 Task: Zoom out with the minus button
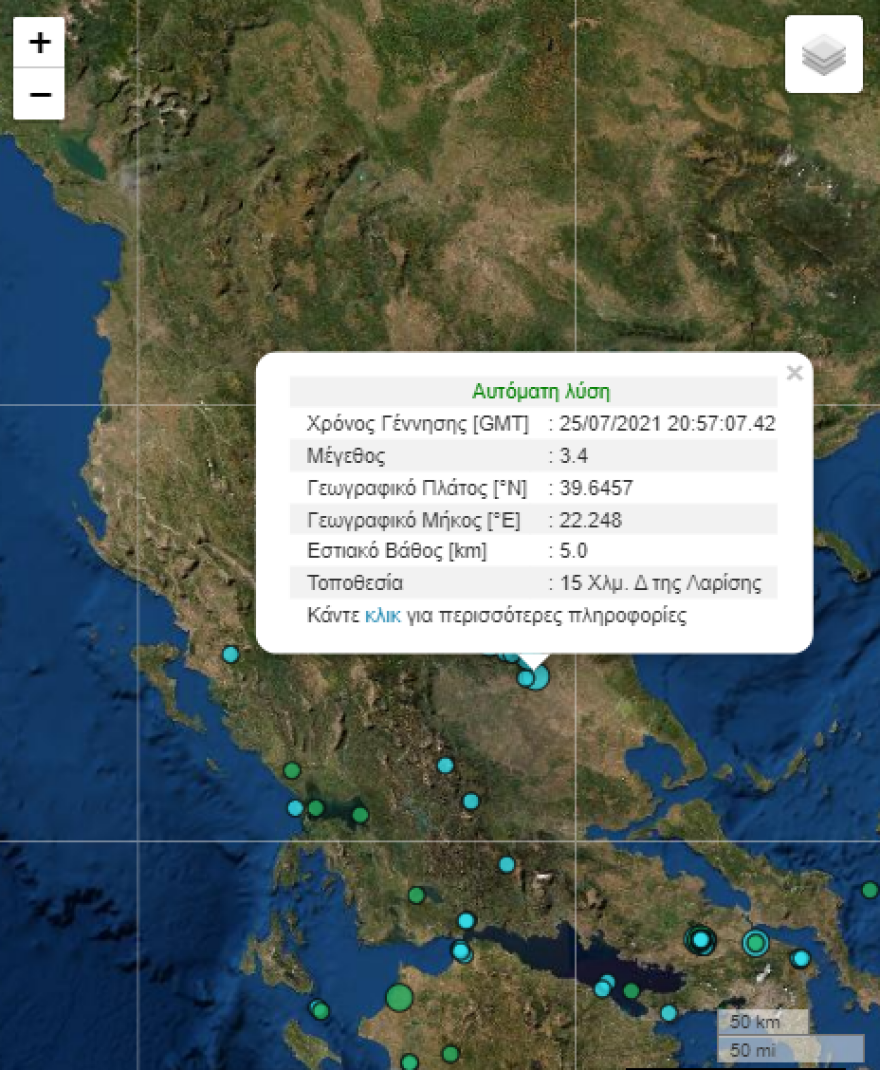(x=38, y=93)
